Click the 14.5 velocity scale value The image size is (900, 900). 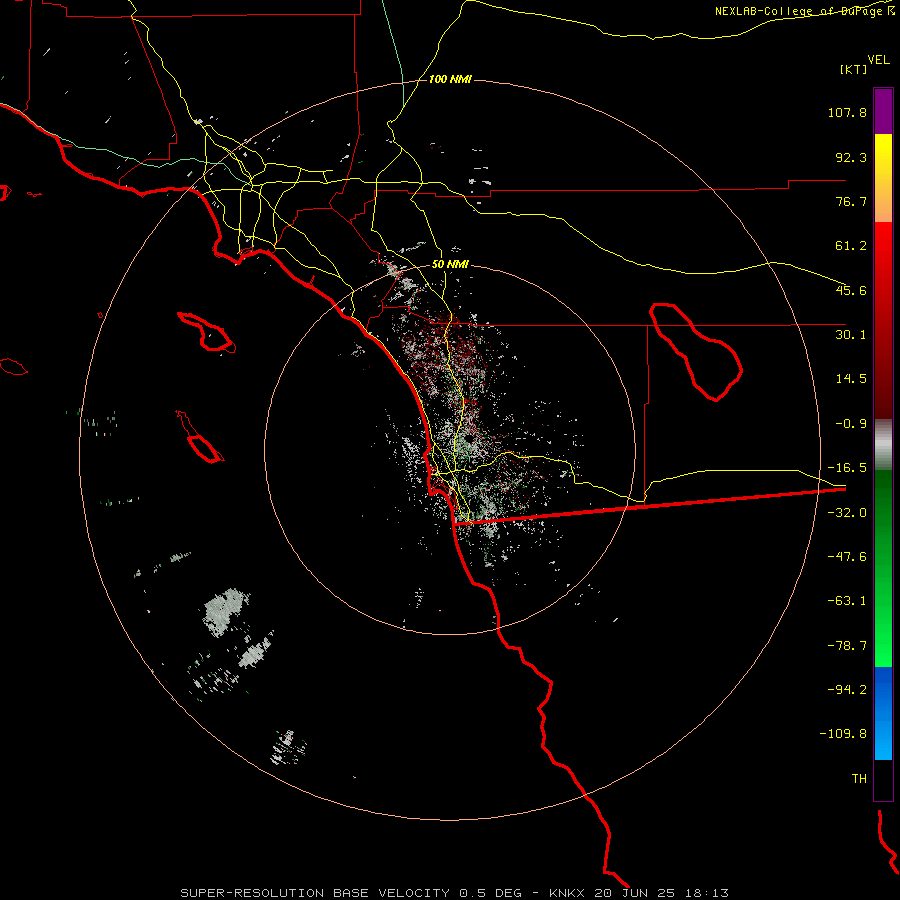pos(851,379)
